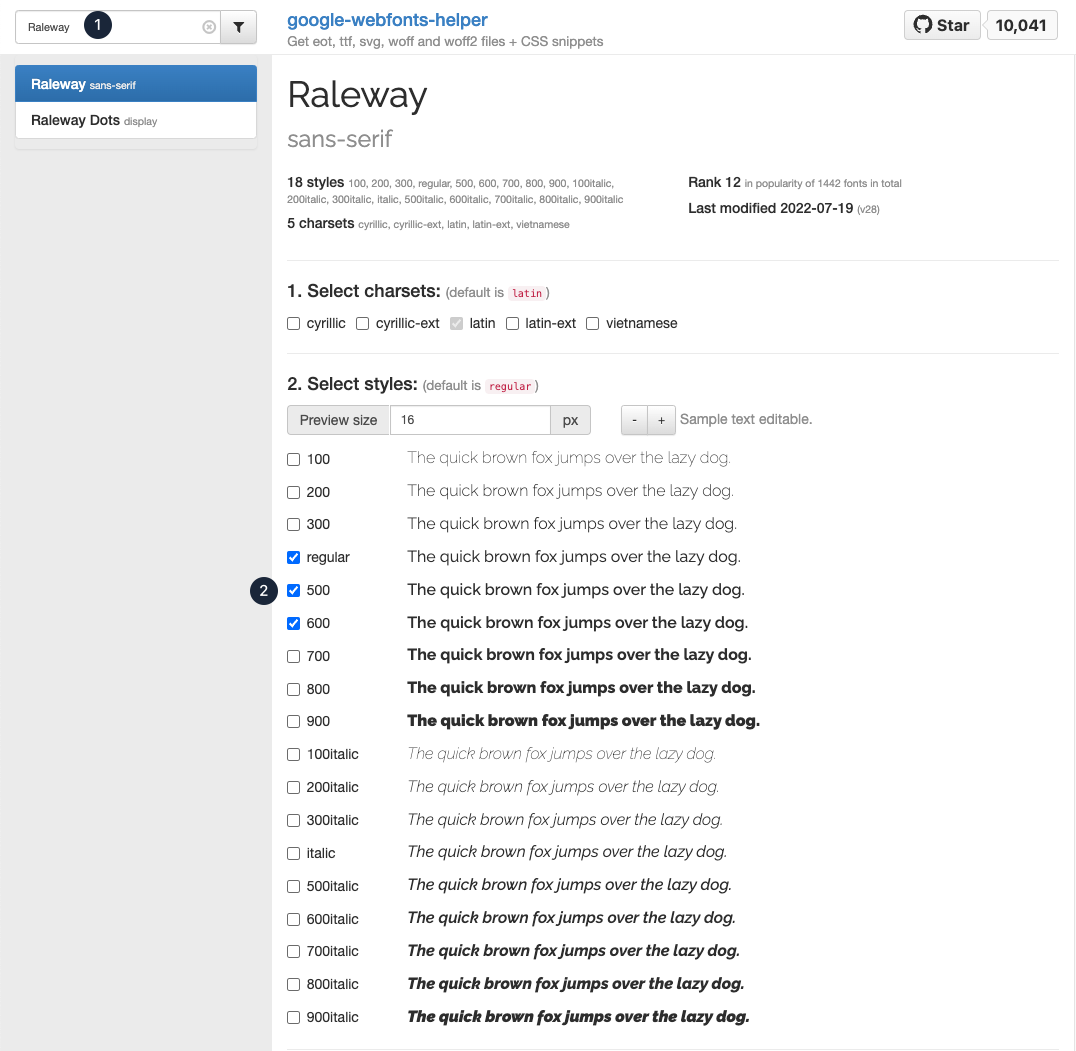Uncheck the 600 style checkbox
This screenshot has height=1051, width=1076.
(294, 624)
